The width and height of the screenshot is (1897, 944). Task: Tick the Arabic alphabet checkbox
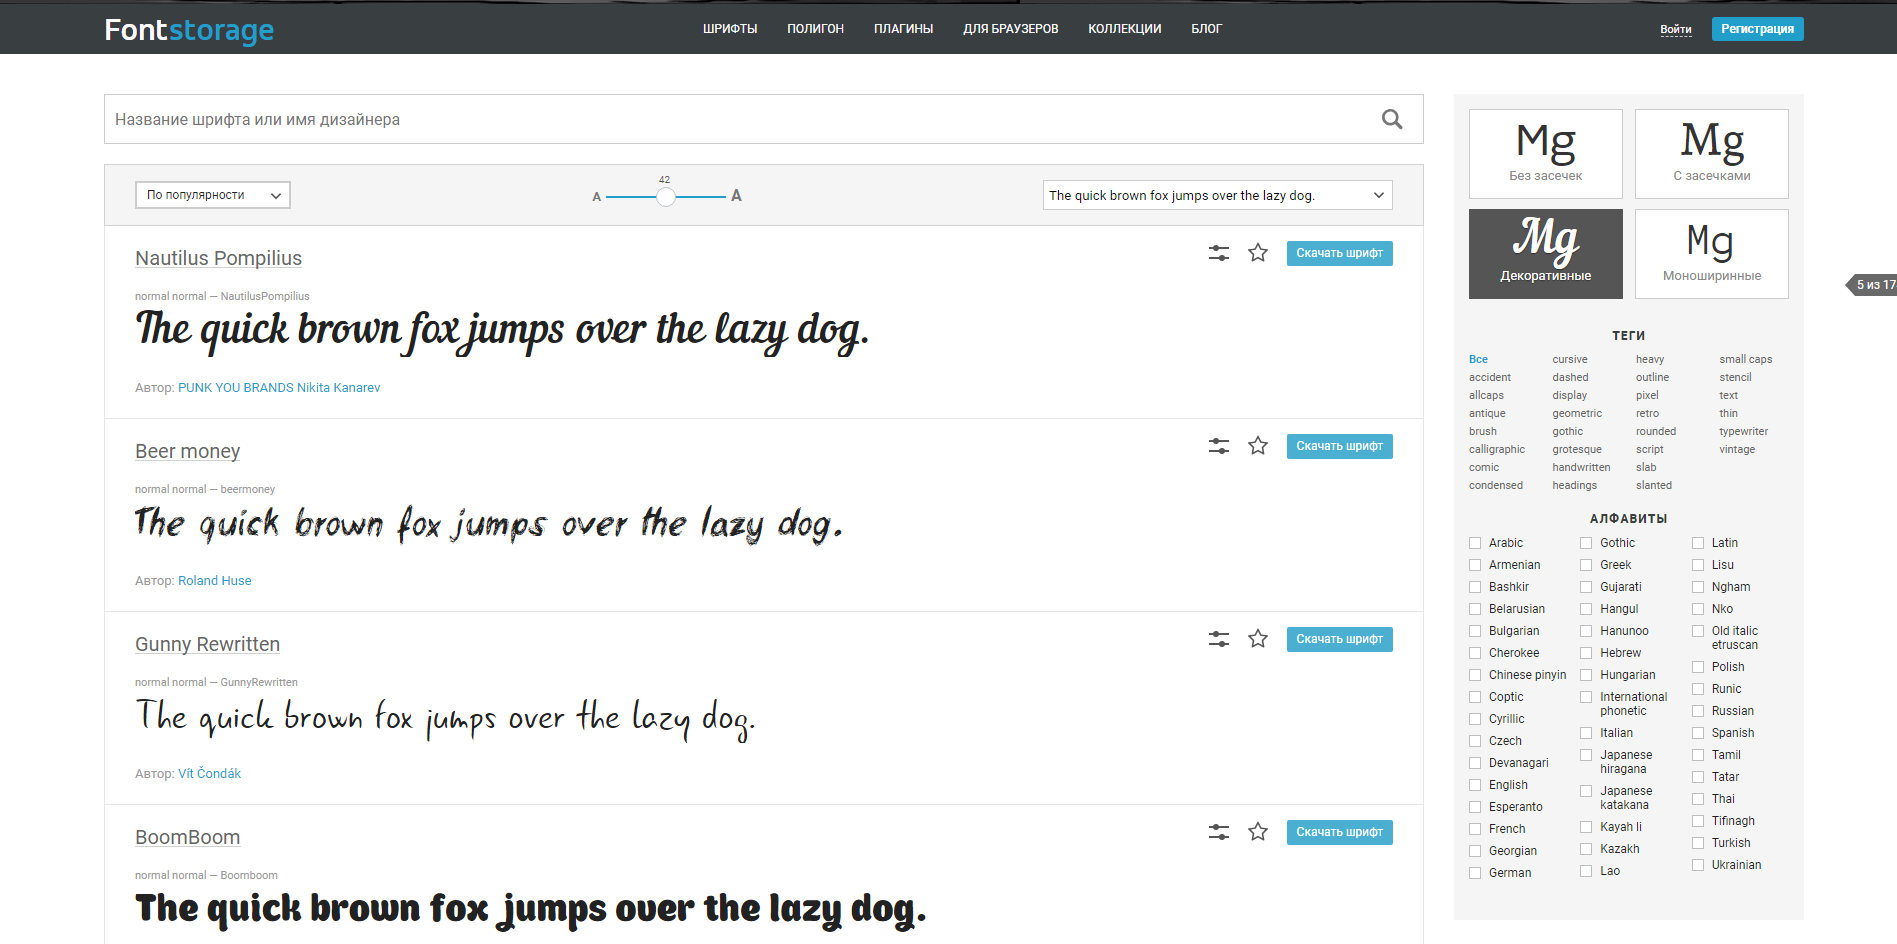click(1475, 543)
